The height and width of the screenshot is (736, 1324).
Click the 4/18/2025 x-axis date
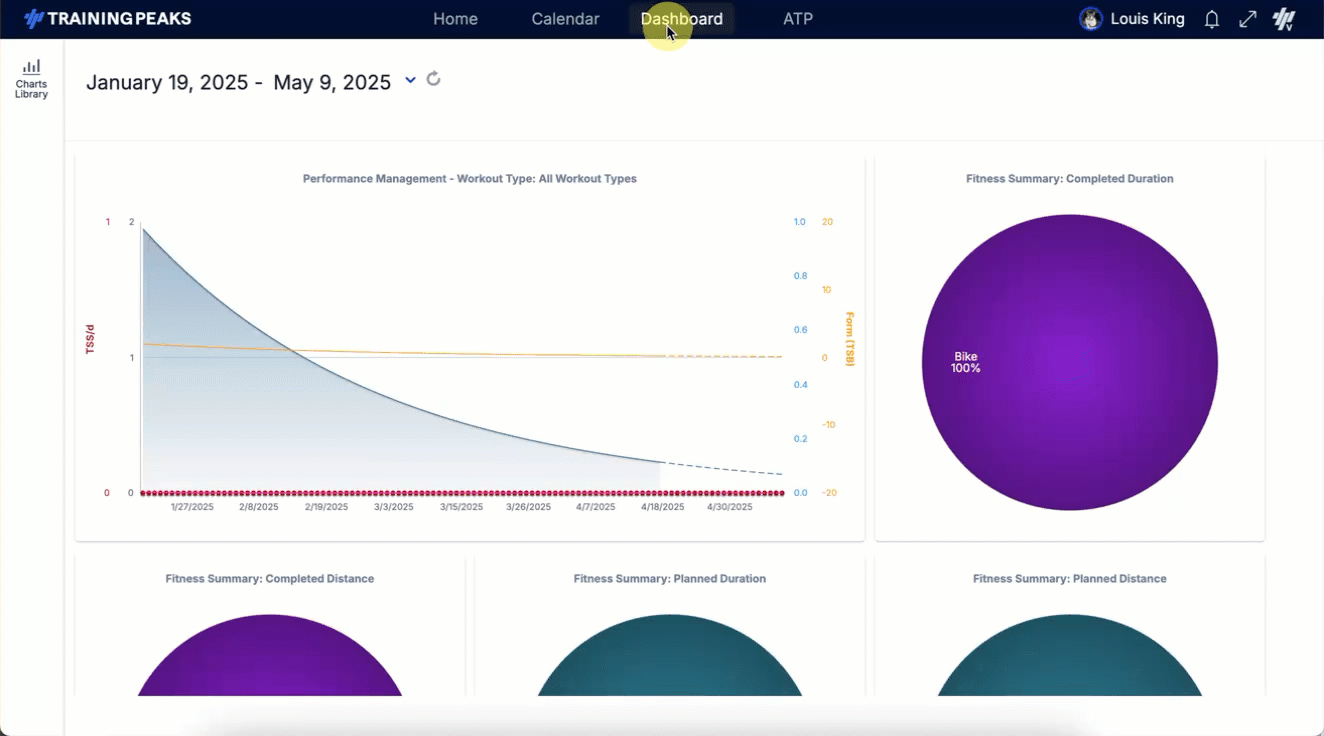[663, 507]
